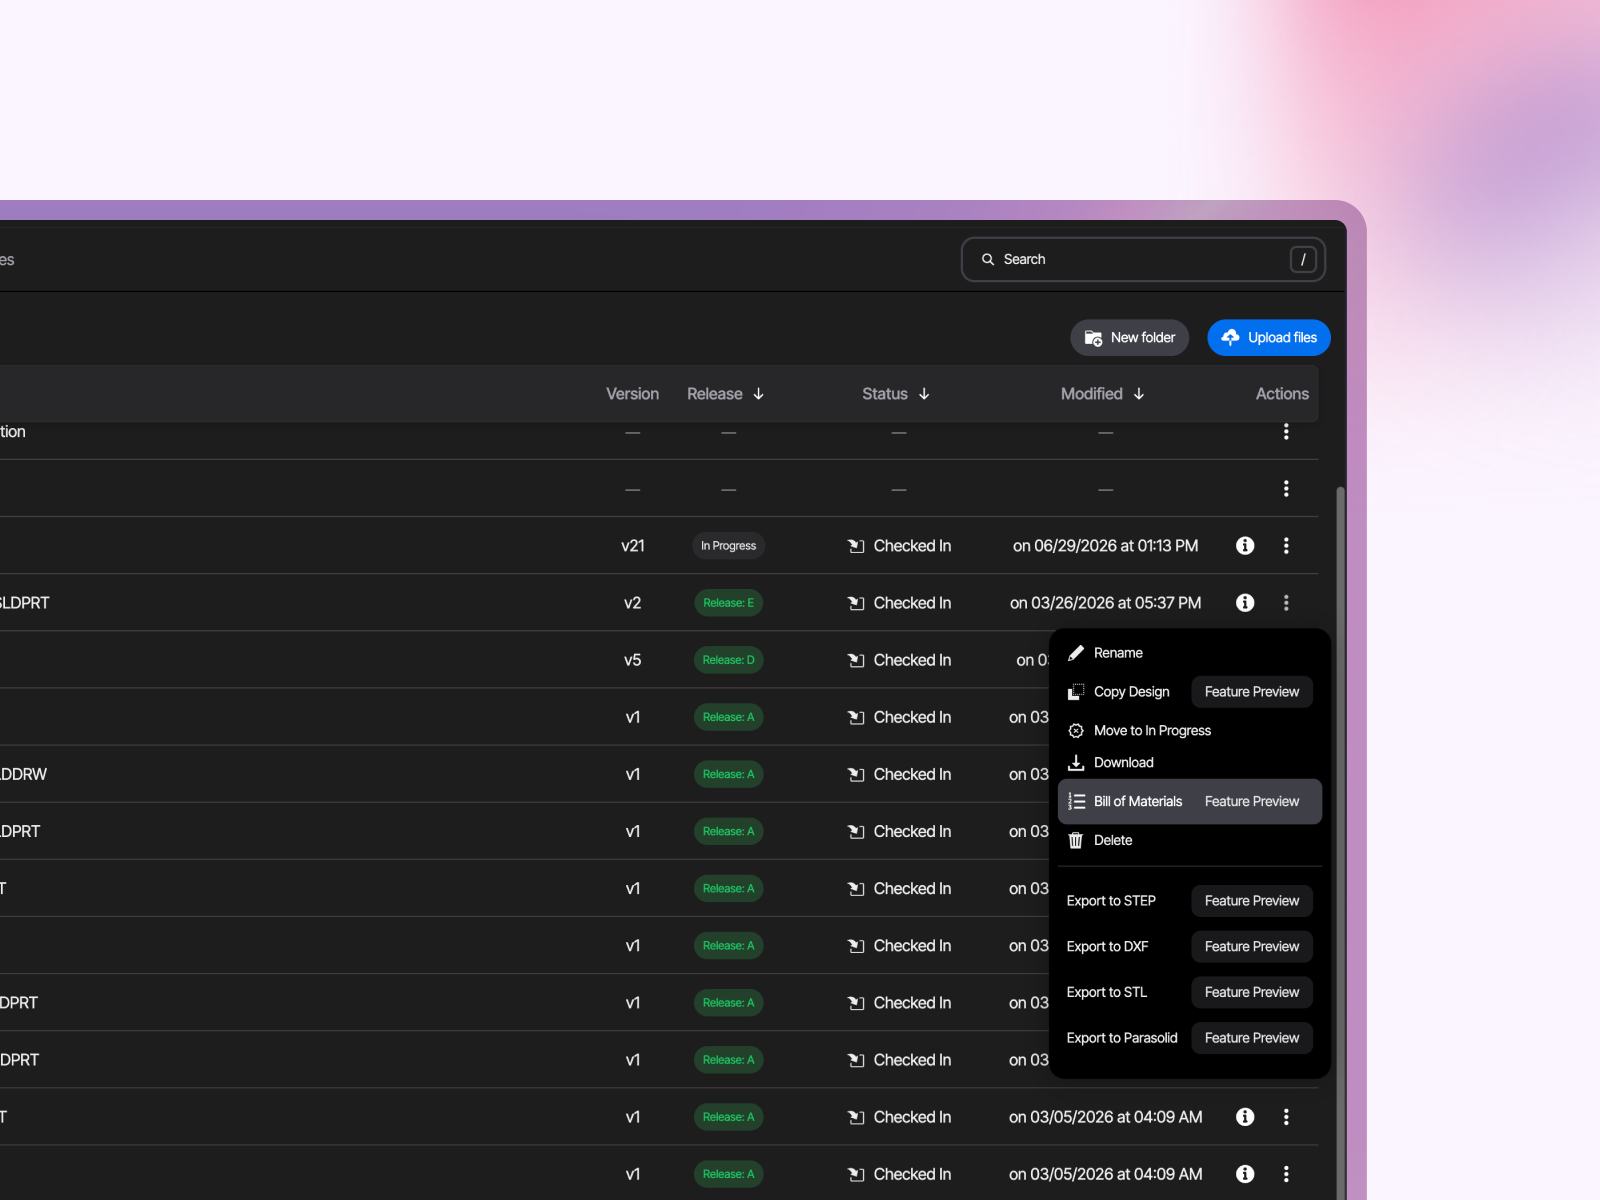Click Feature Preview badge beside Export to Parasolid
The width and height of the screenshot is (1600, 1200).
click(1252, 1038)
